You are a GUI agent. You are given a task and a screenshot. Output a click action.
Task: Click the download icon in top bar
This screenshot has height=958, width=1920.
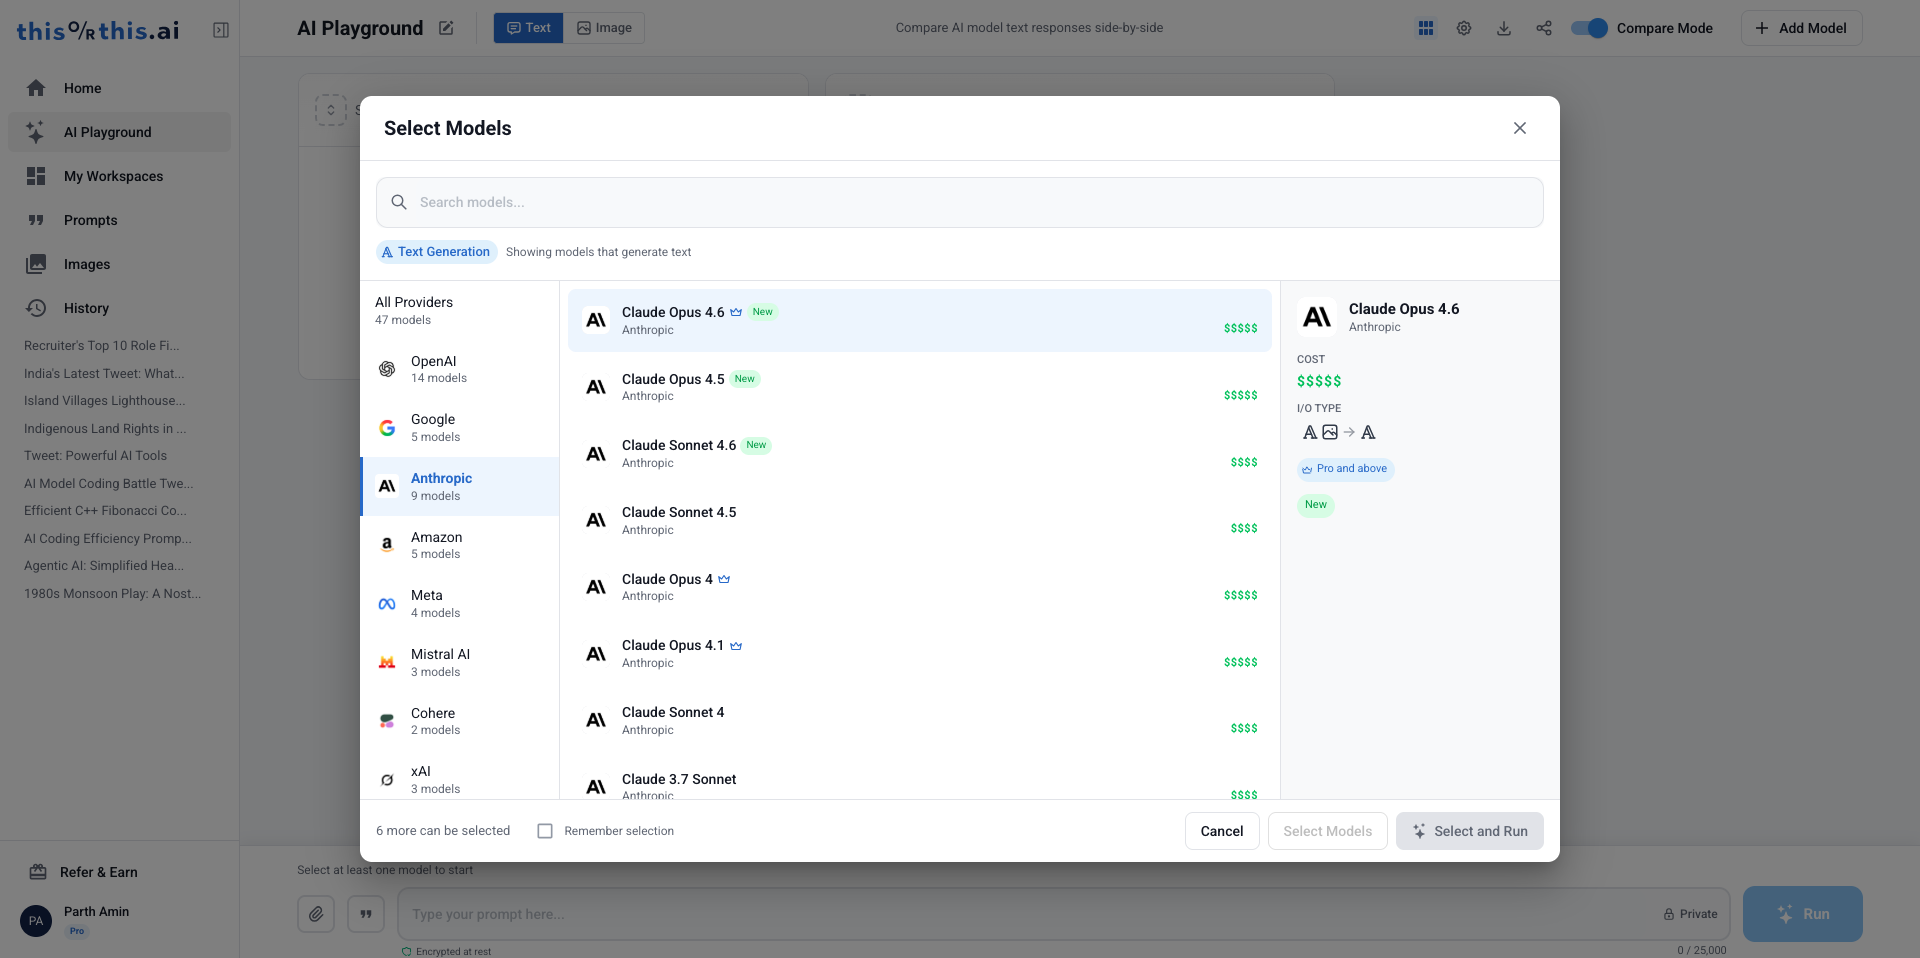(x=1504, y=28)
